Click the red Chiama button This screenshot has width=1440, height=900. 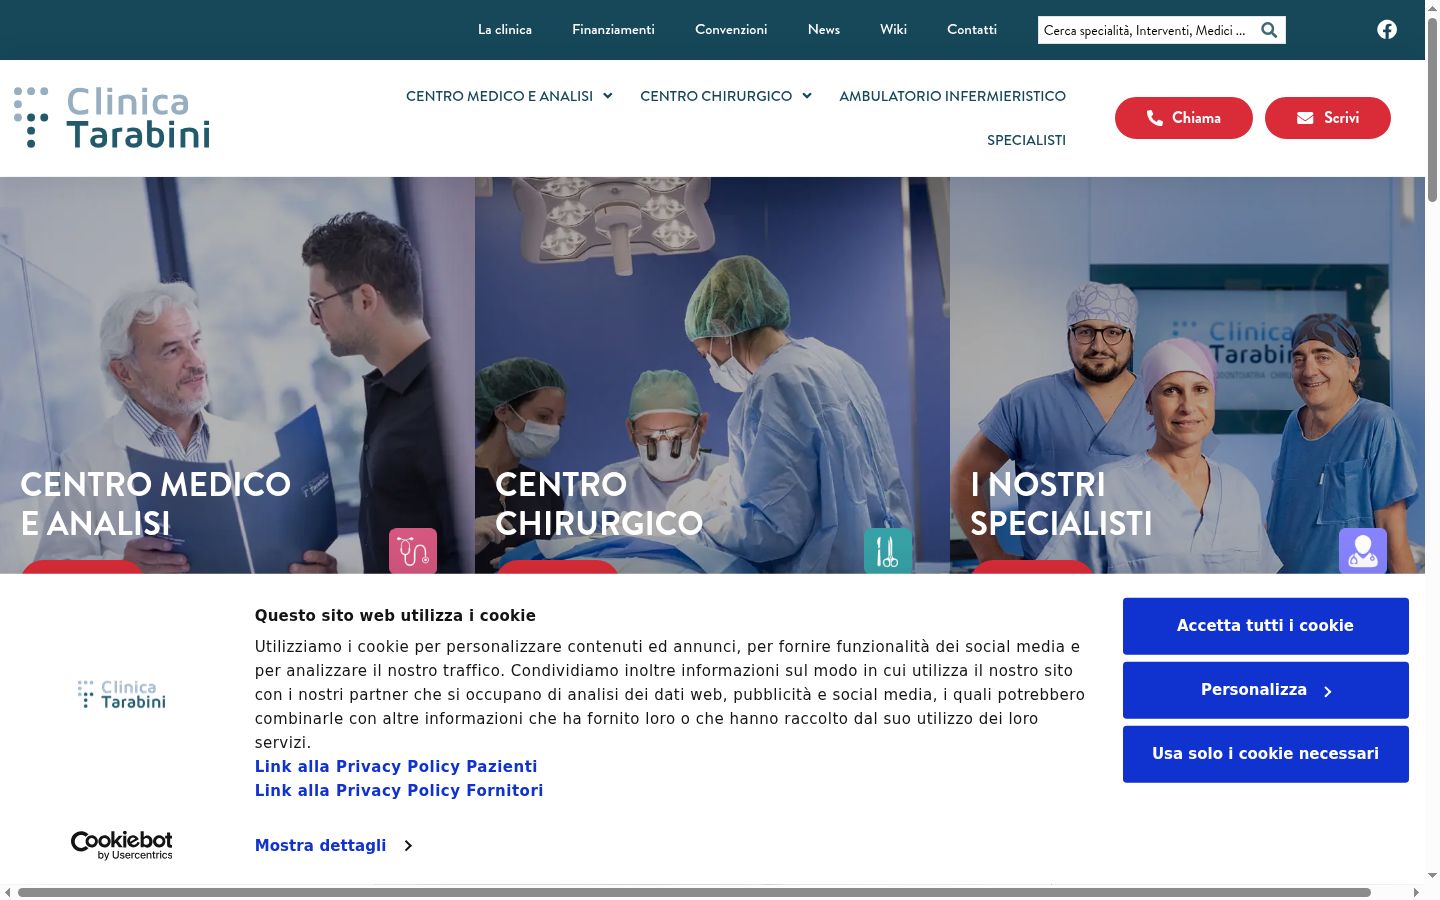coord(1184,118)
